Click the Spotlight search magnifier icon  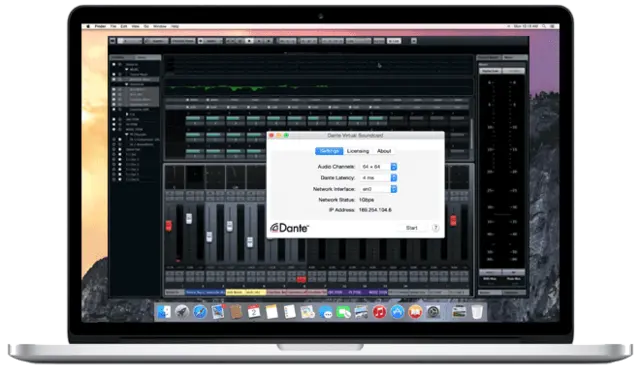(x=544, y=26)
